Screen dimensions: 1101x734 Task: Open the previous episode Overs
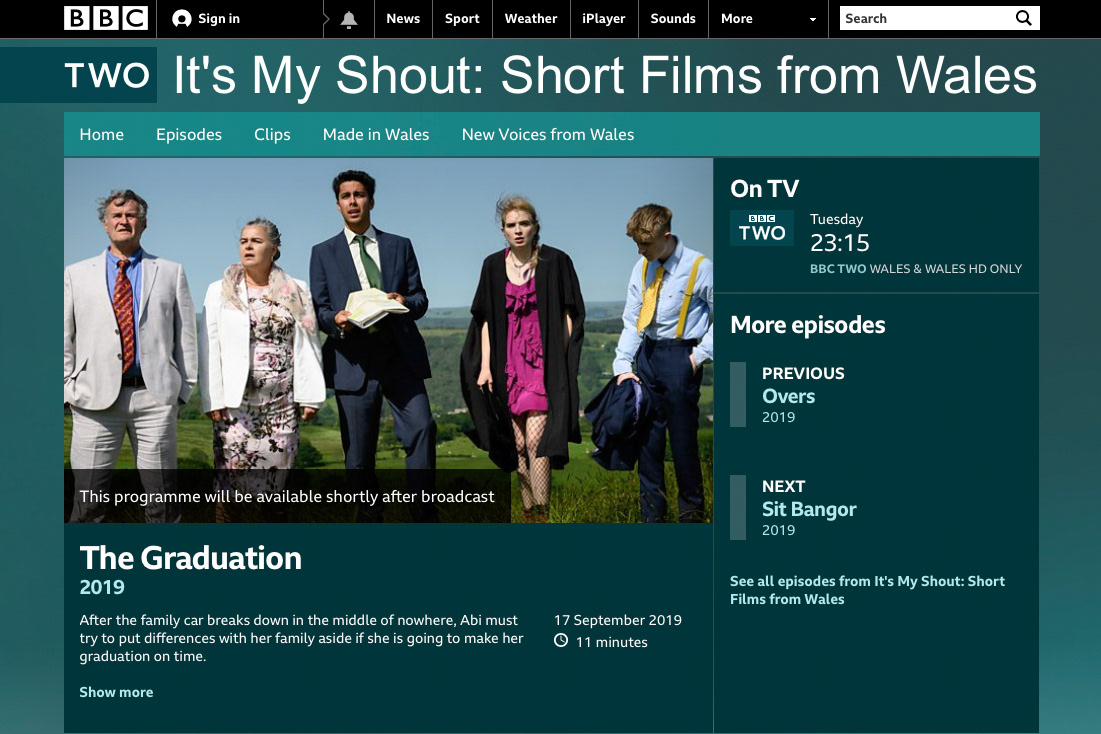click(x=789, y=395)
